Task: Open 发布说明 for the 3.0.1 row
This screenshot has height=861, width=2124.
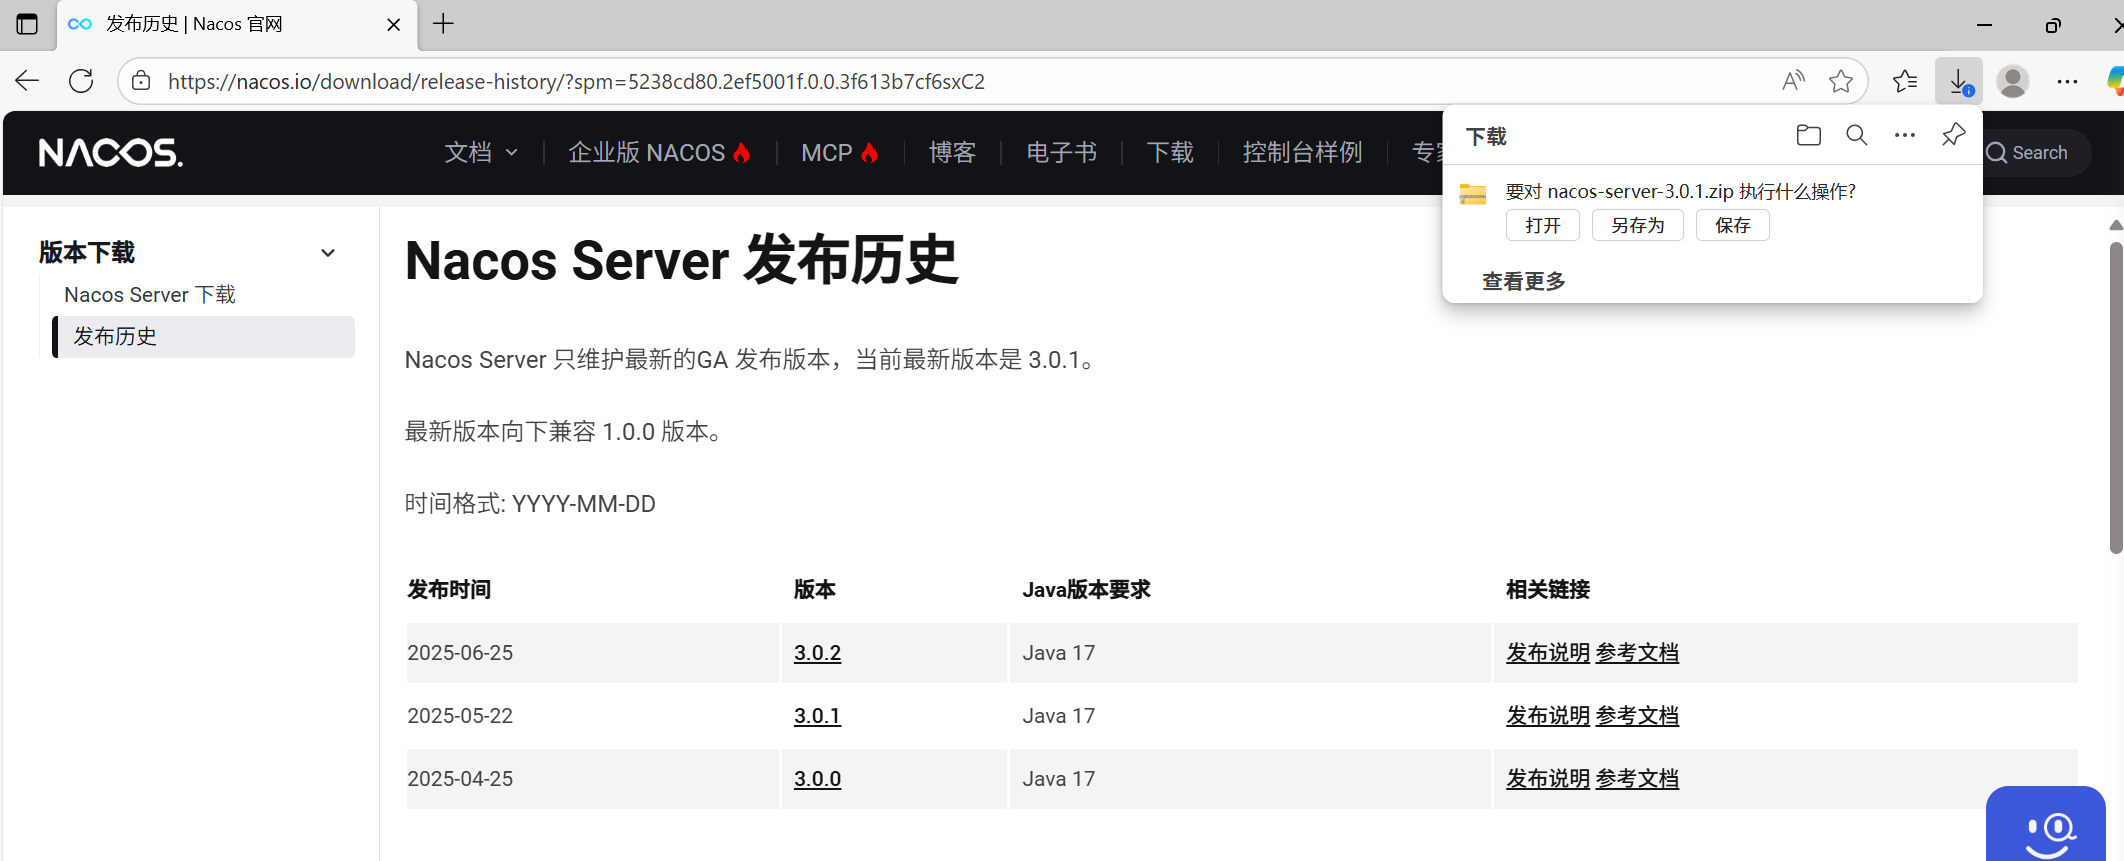Action: [x=1548, y=715]
